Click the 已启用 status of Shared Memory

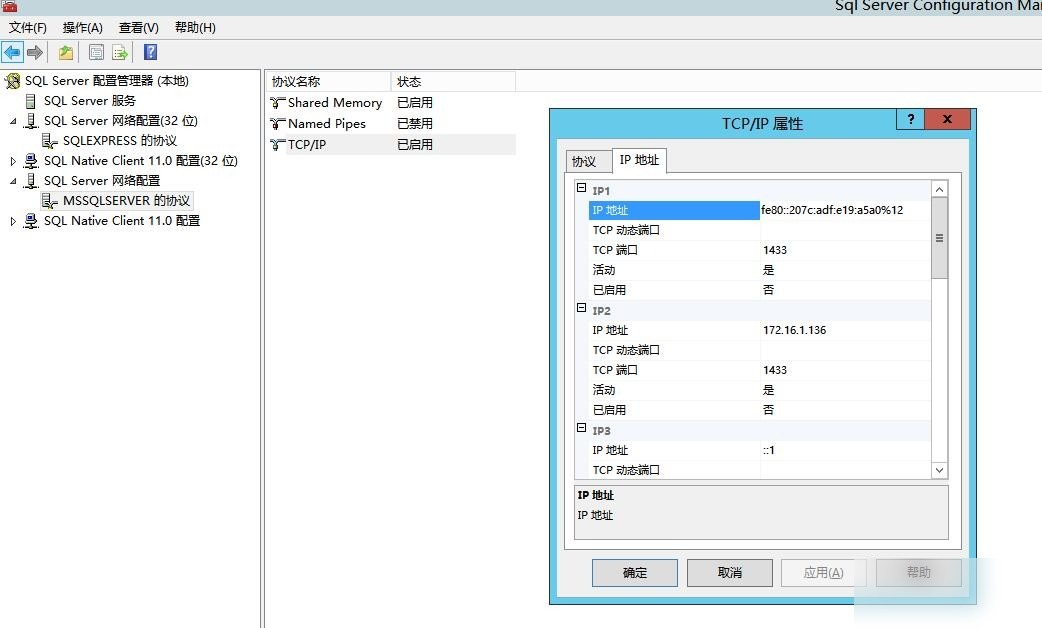click(x=415, y=103)
